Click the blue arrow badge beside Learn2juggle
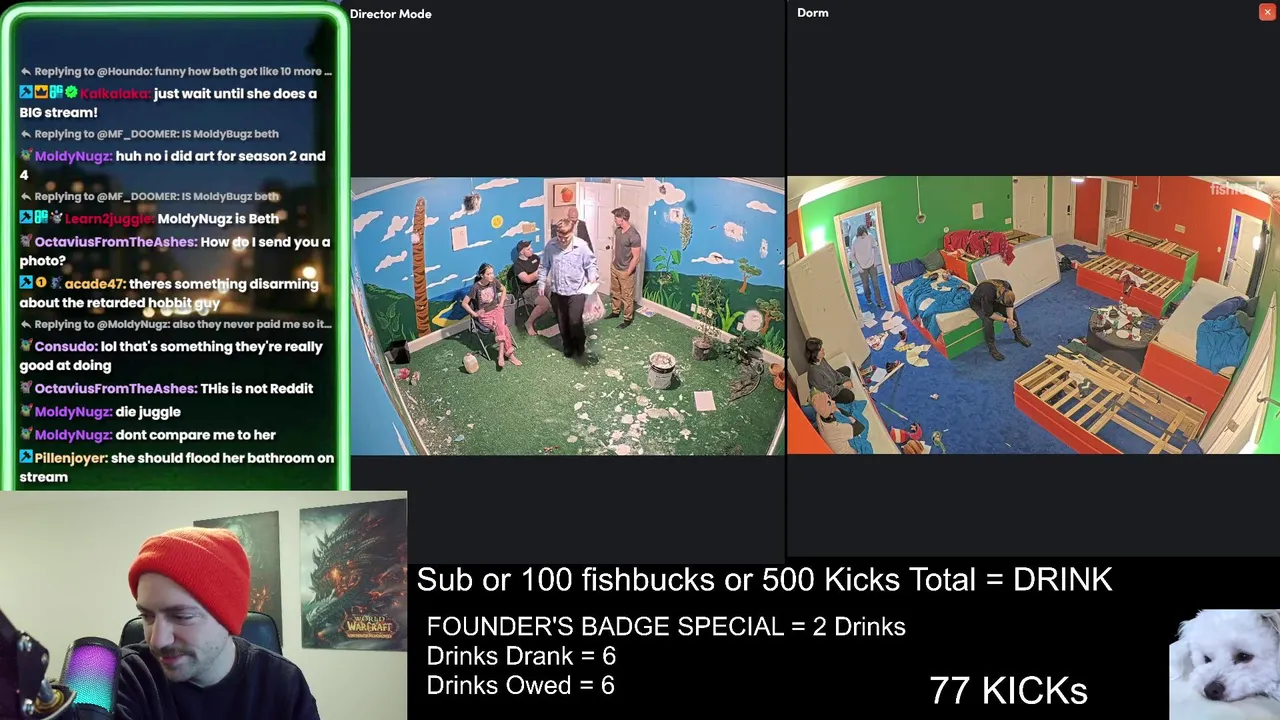1280x720 pixels. pos(26,217)
